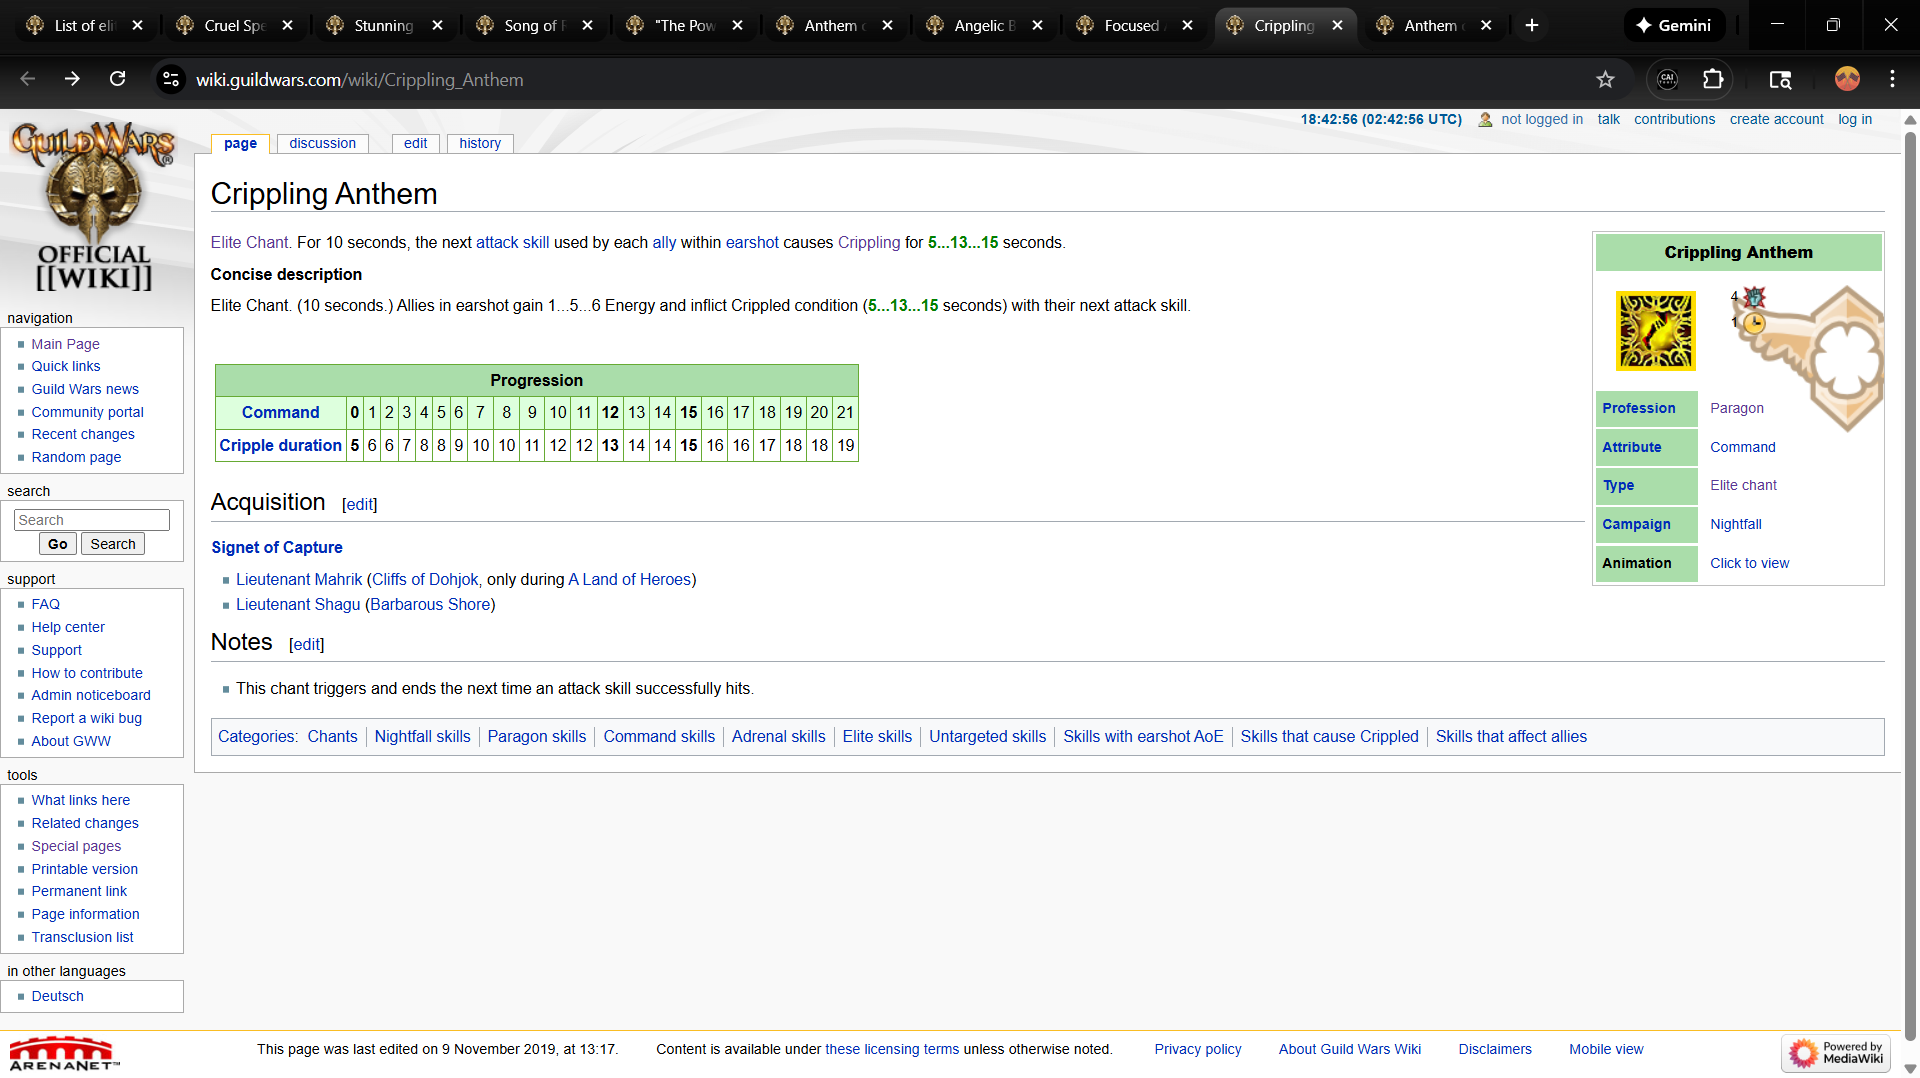Open the Extensions puzzle icon
1920x1078 pixels.
tap(1713, 79)
